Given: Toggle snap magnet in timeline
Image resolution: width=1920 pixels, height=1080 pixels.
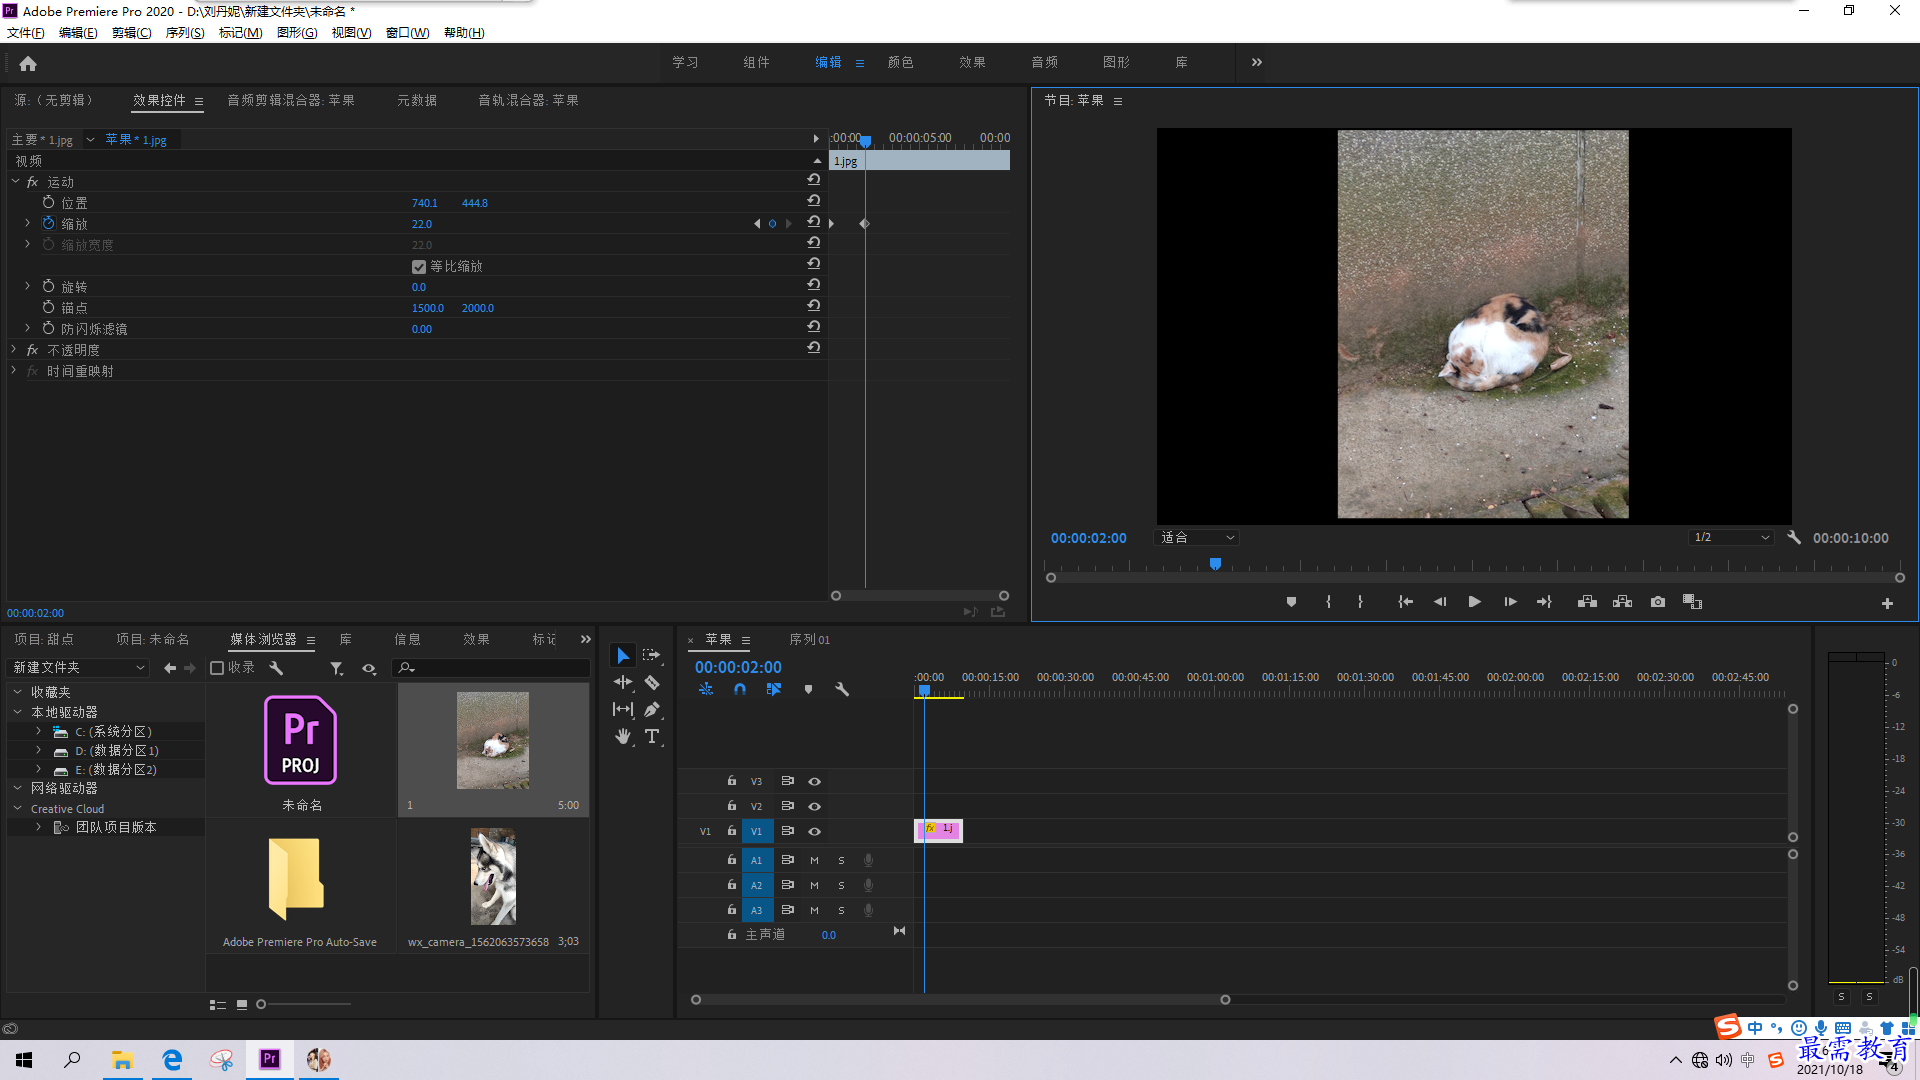Looking at the screenshot, I should coord(740,689).
